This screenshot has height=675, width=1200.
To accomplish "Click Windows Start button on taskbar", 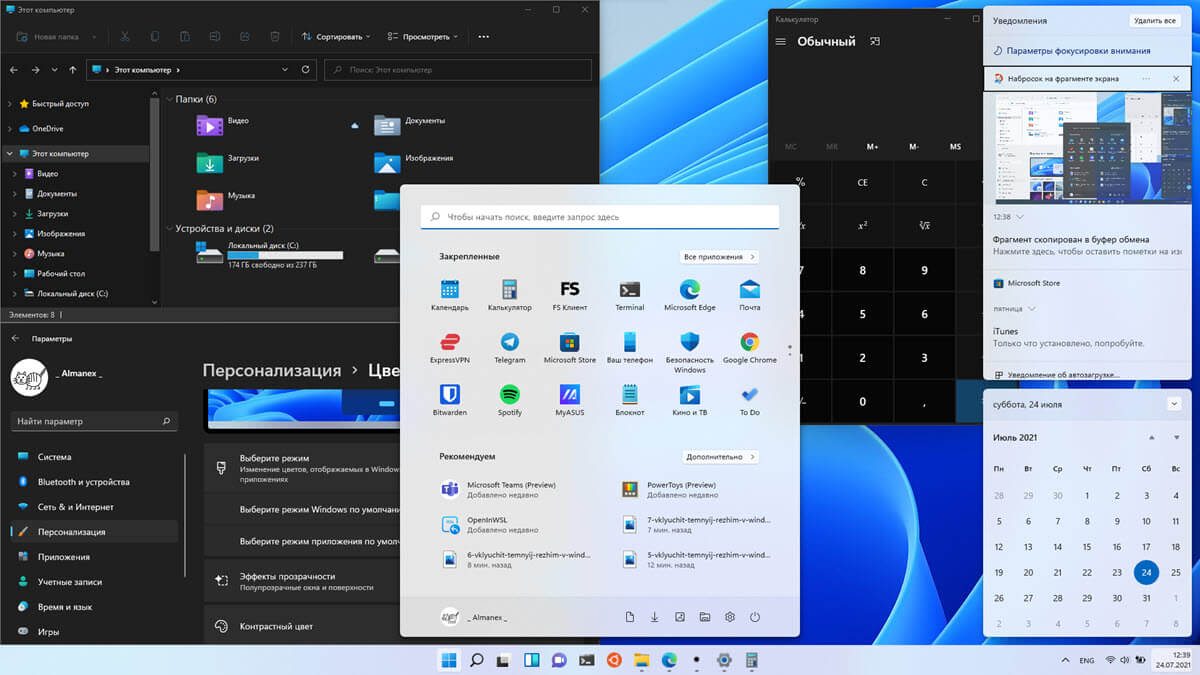I will point(449,660).
